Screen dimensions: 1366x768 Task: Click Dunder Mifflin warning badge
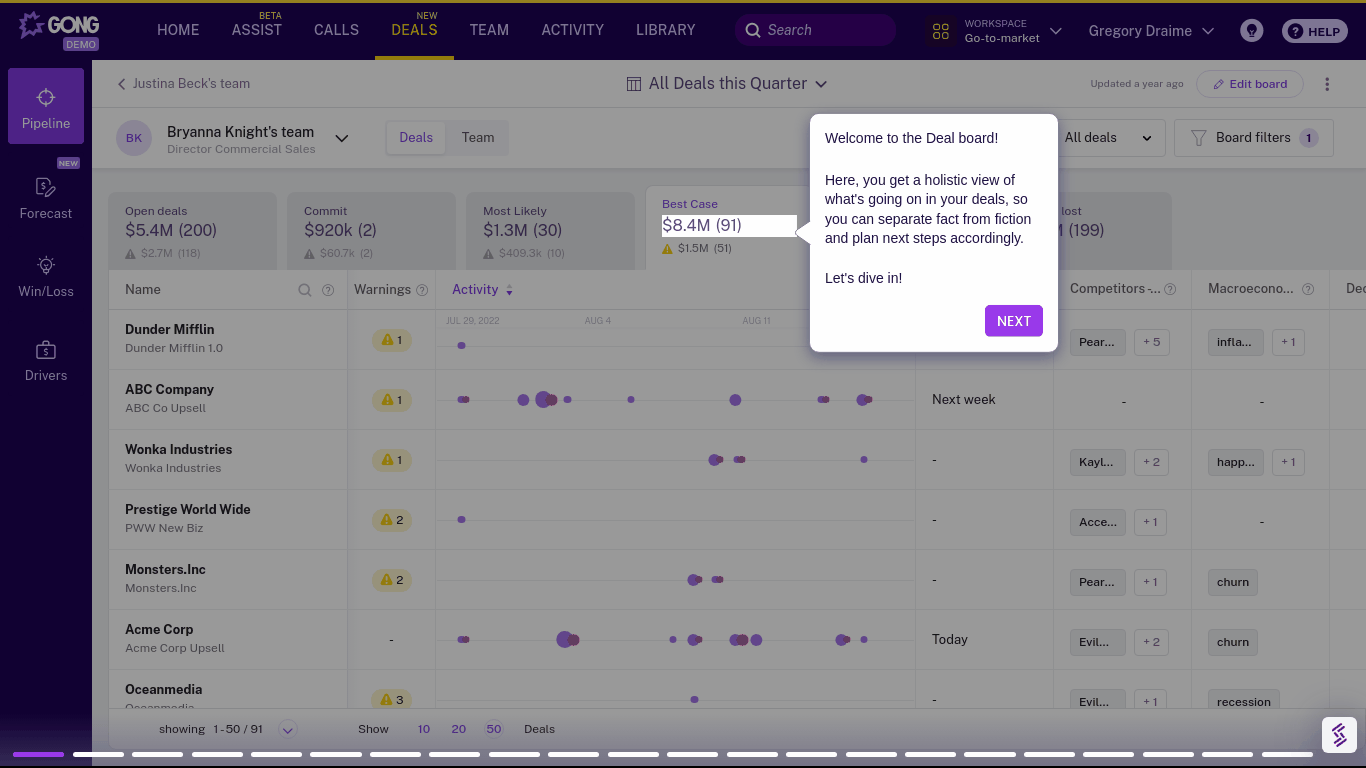[x=391, y=340]
